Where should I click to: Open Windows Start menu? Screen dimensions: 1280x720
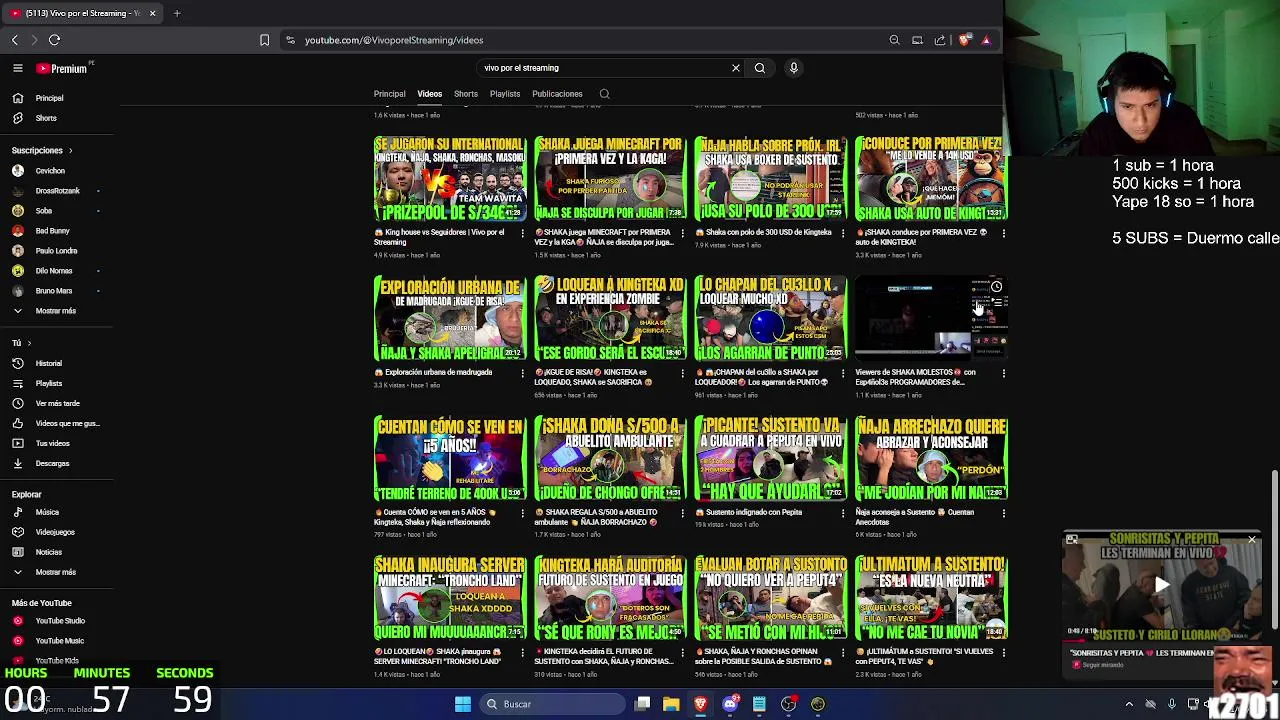tap(463, 704)
